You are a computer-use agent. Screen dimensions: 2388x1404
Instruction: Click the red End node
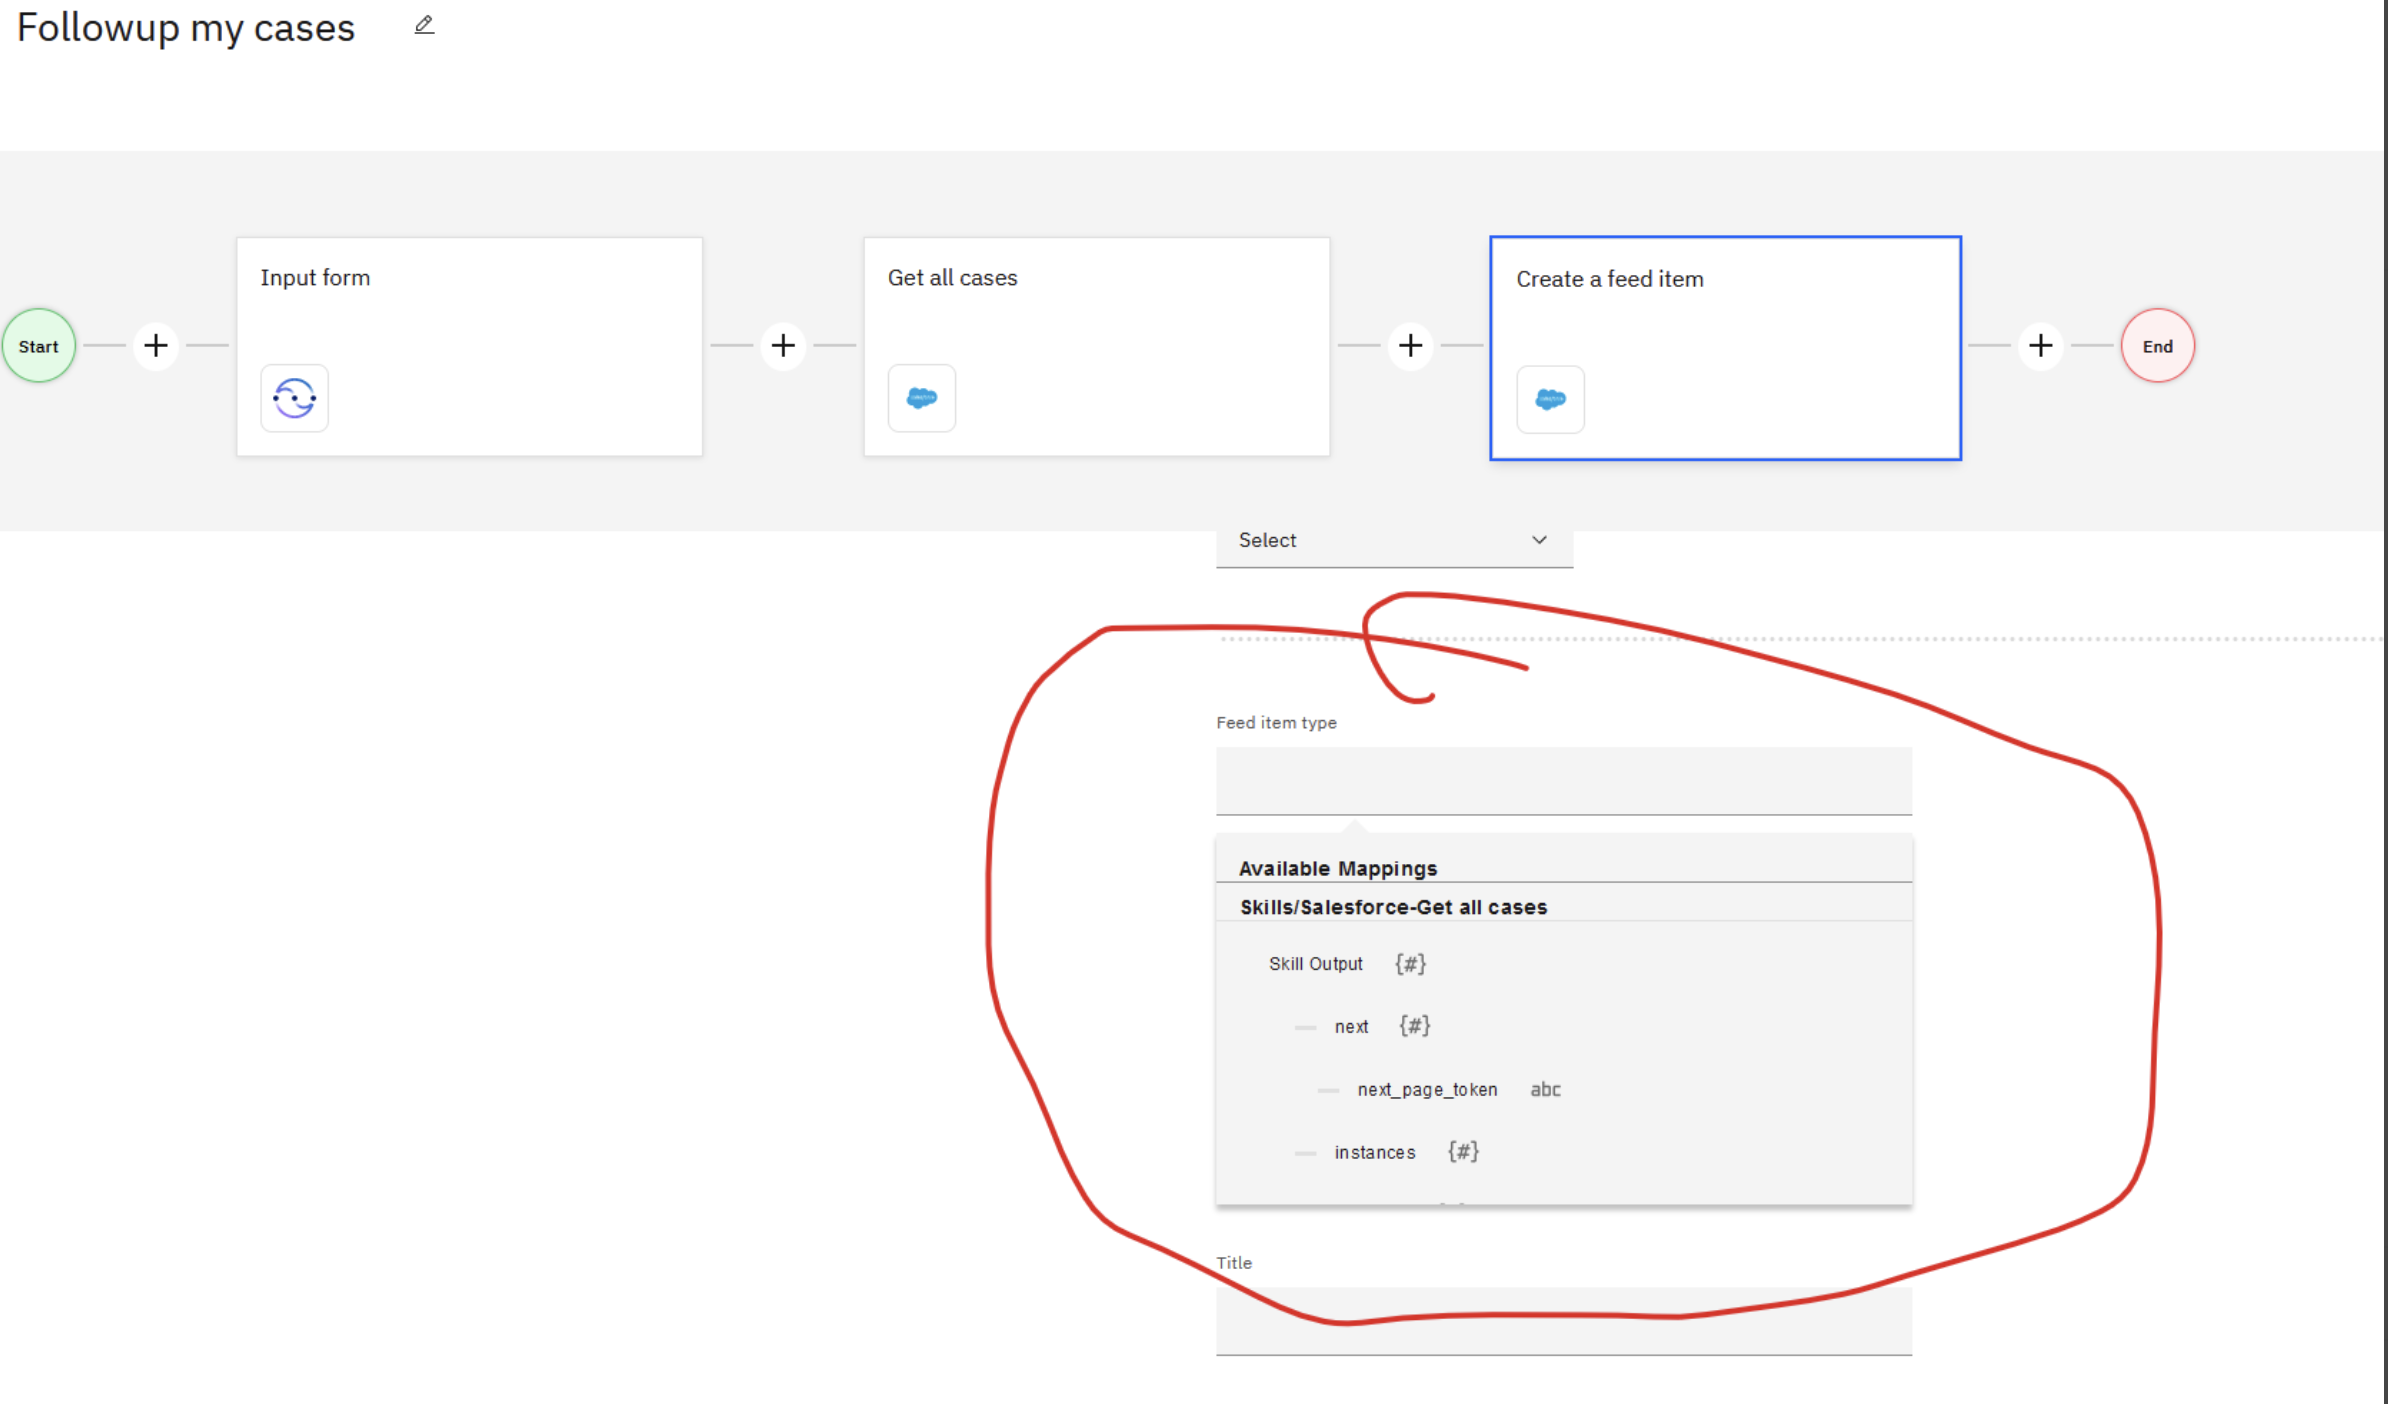2157,346
